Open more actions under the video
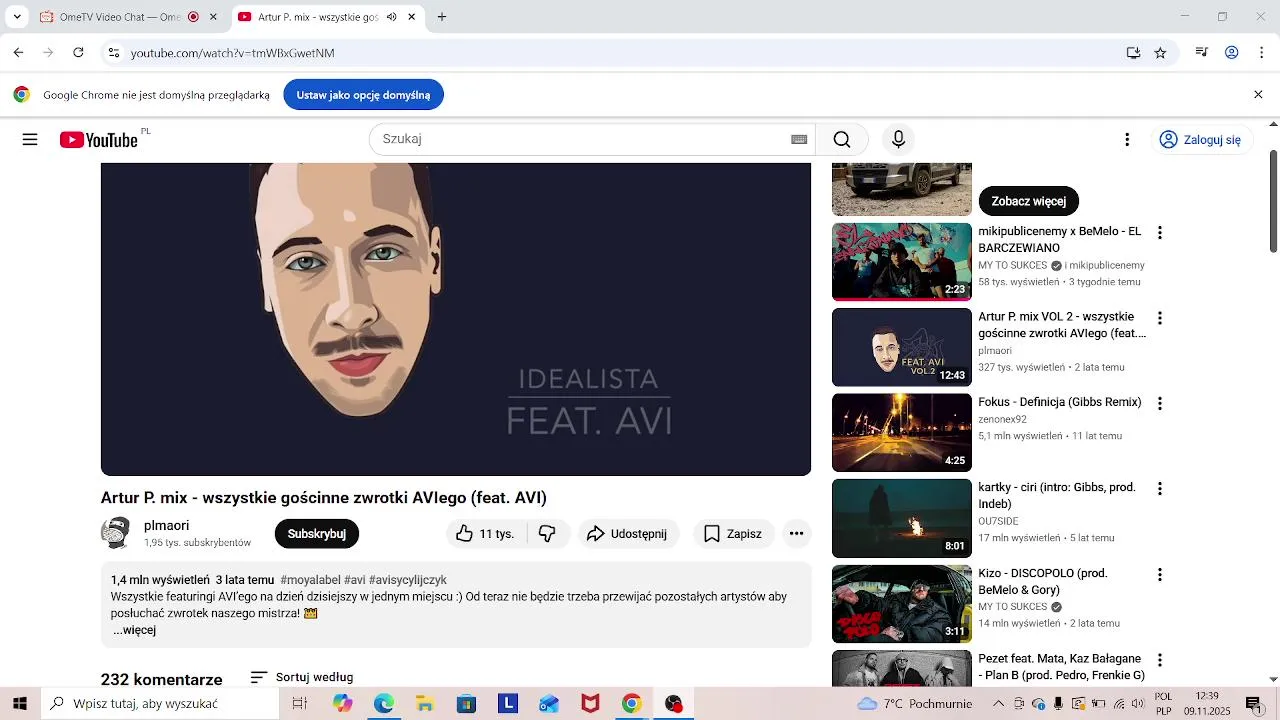Image resolution: width=1280 pixels, height=720 pixels. [x=796, y=534]
